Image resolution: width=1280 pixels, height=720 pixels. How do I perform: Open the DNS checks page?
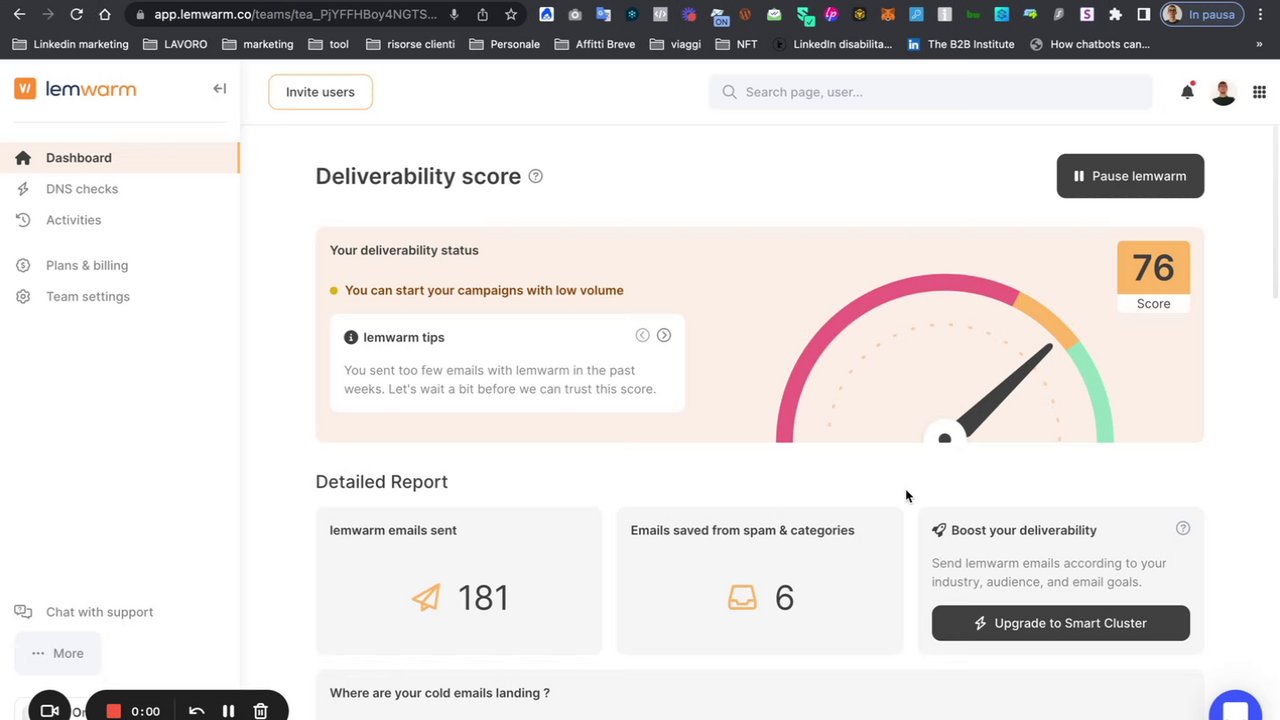point(82,189)
